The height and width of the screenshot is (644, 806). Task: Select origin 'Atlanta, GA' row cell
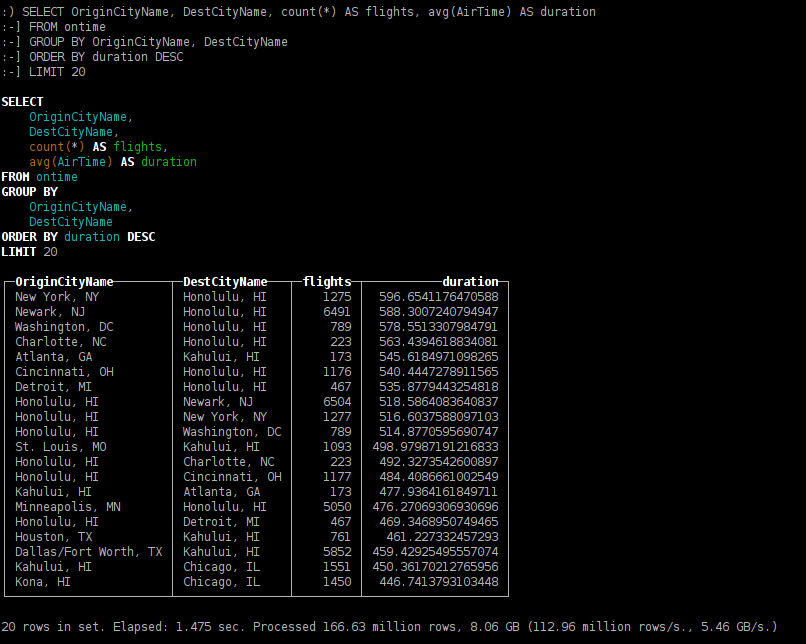[x=53, y=357]
